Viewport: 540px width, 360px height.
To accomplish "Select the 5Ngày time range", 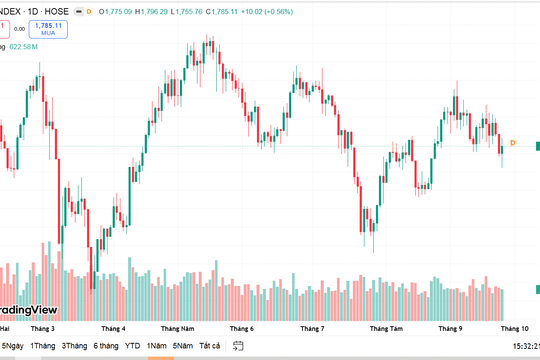I will coord(12,346).
